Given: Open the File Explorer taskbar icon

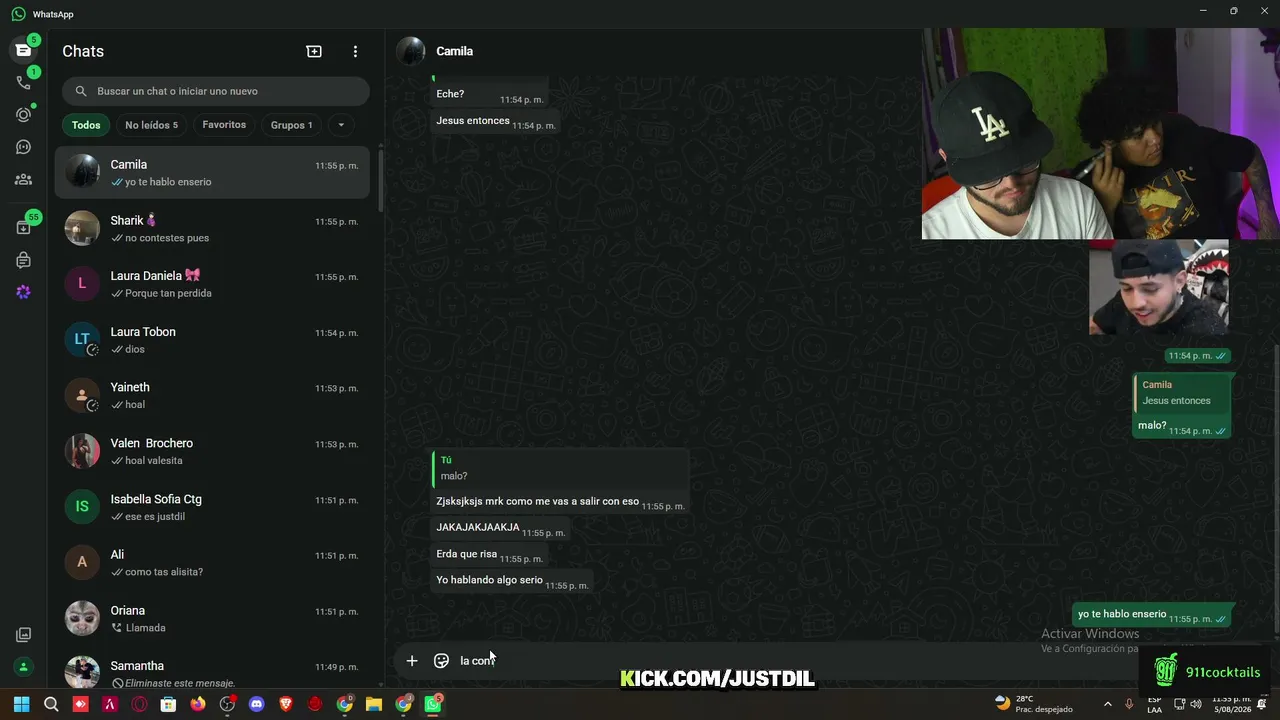Looking at the screenshot, I should click(x=374, y=704).
